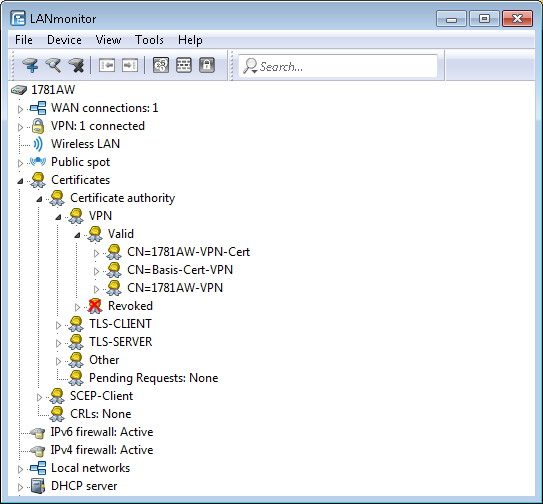The width and height of the screenshot is (543, 504).
Task: Collapse the Certificate authority node
Action: pyautogui.click(x=39, y=199)
